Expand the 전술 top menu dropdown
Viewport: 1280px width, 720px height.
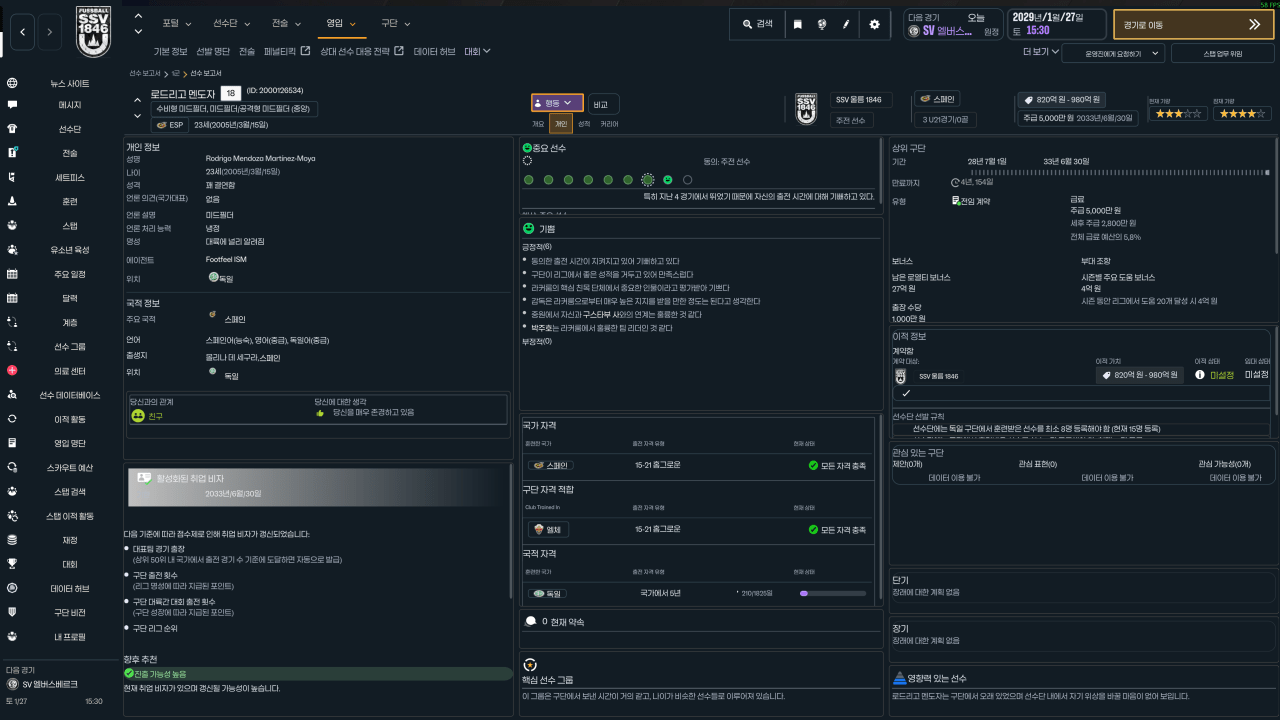click(x=286, y=22)
